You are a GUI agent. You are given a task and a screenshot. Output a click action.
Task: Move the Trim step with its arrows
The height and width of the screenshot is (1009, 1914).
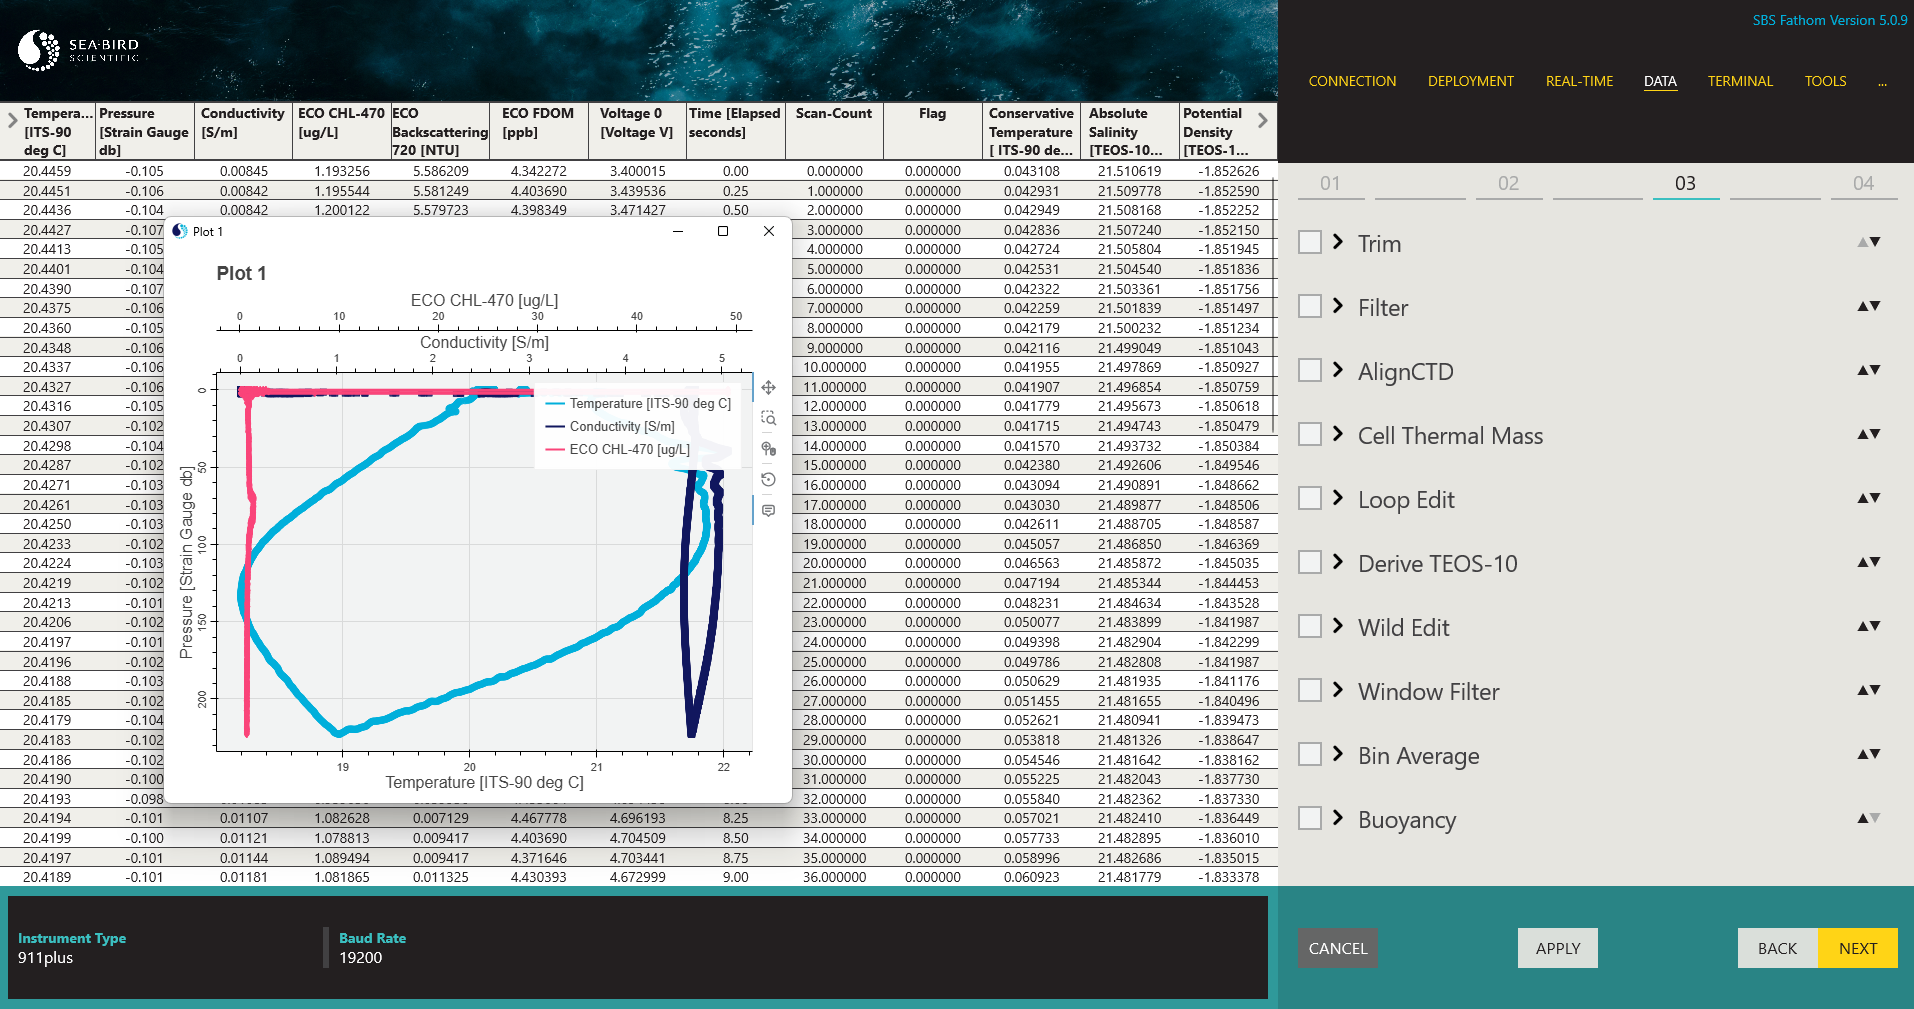click(1869, 242)
